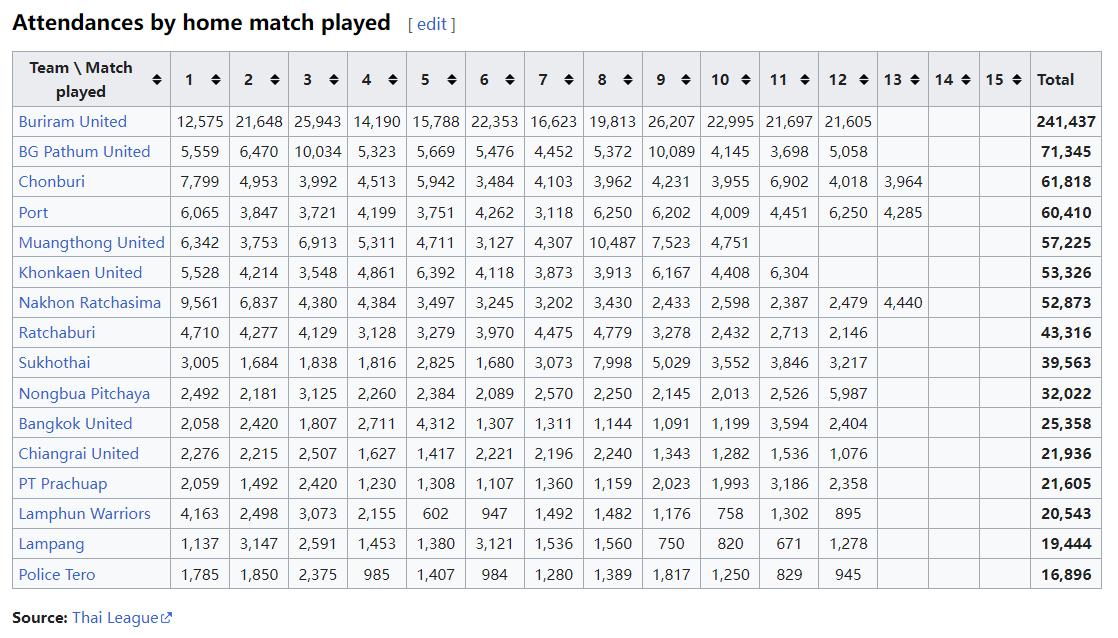Open Buriram United team page

point(72,122)
